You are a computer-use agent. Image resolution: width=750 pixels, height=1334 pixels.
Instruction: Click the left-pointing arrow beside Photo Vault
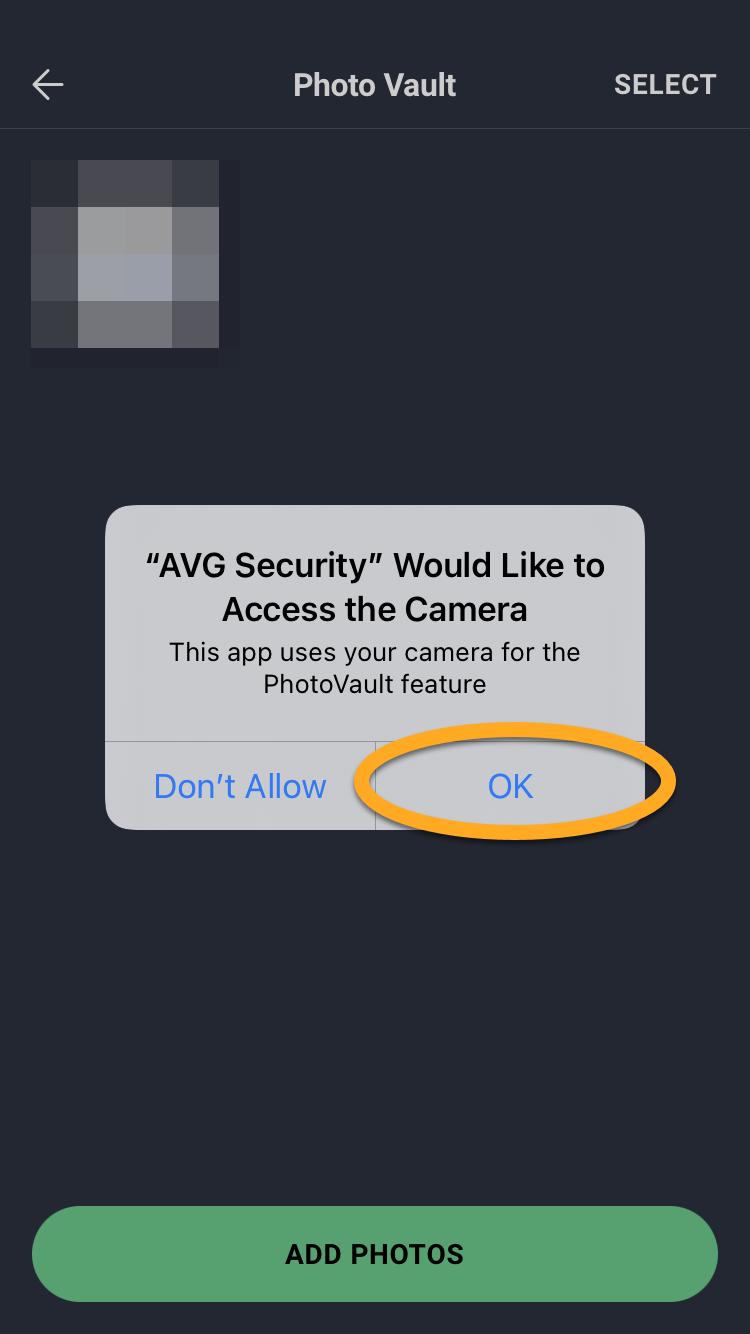click(x=48, y=85)
